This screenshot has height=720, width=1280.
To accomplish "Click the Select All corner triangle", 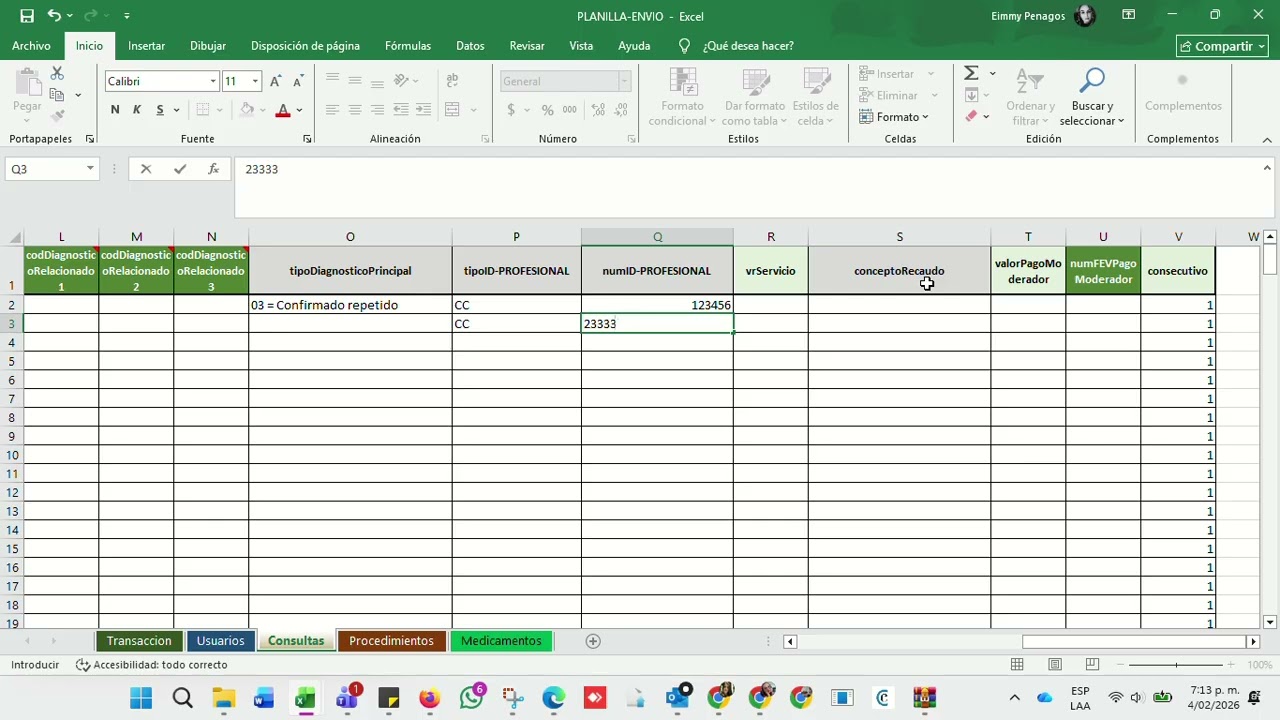I will pyautogui.click(x=15, y=238).
